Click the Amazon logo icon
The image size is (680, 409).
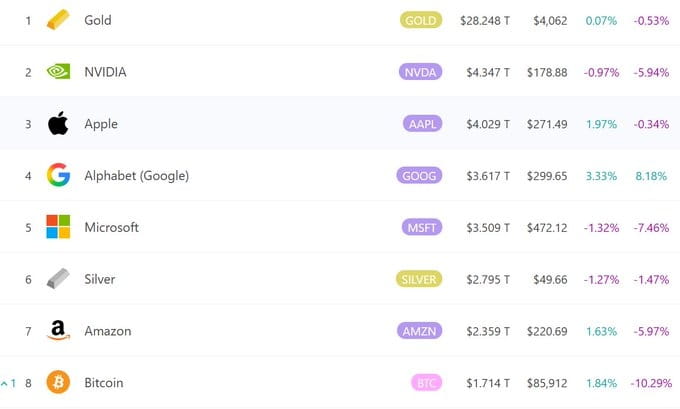point(58,331)
